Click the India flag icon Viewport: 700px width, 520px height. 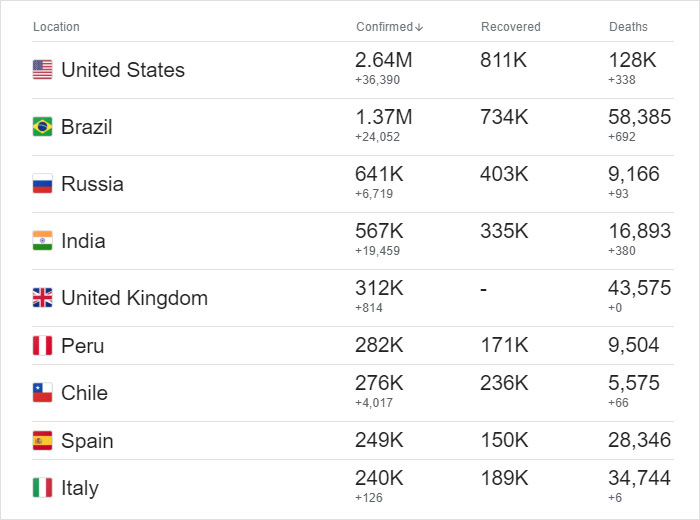42,241
